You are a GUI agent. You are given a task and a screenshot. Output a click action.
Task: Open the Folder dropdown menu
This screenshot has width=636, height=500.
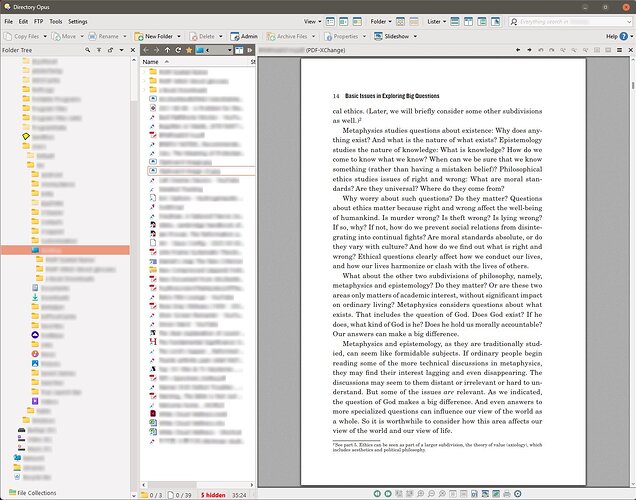[x=381, y=21]
